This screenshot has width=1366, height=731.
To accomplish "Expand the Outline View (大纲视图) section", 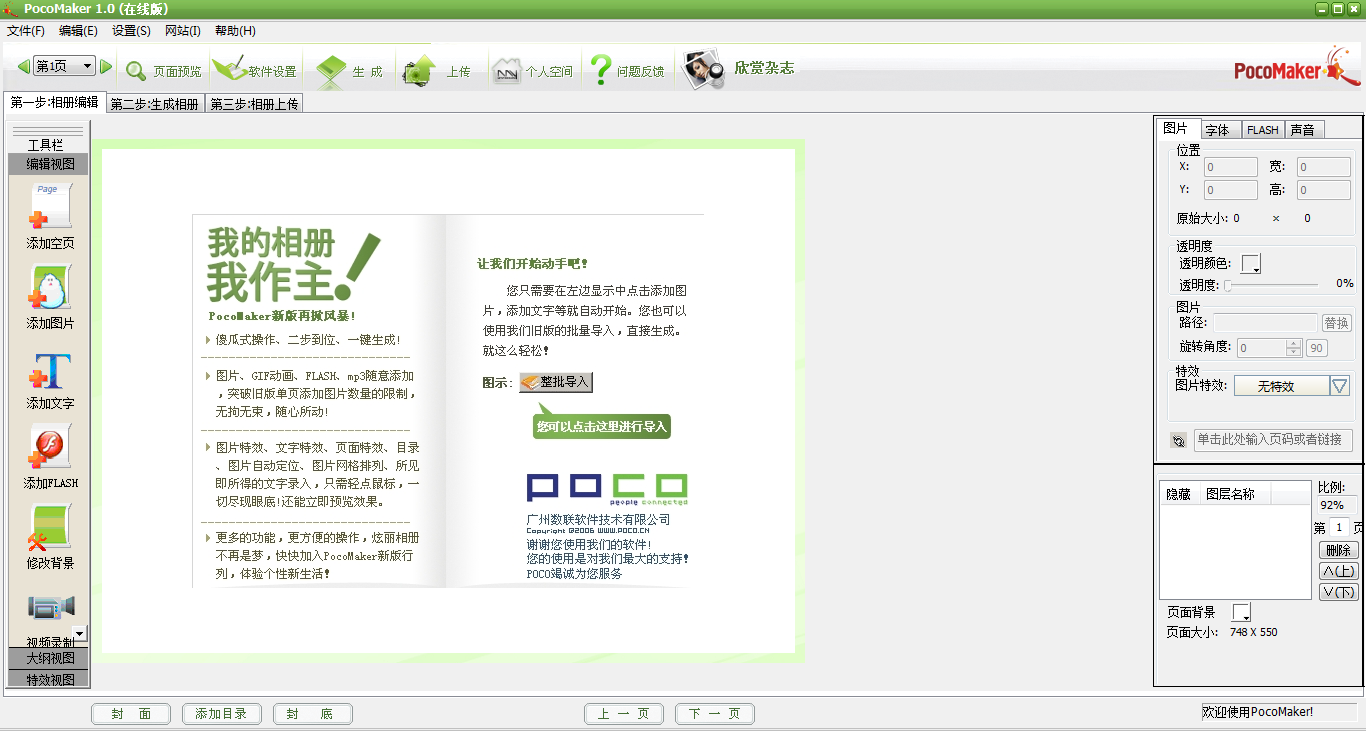I will click(49, 658).
